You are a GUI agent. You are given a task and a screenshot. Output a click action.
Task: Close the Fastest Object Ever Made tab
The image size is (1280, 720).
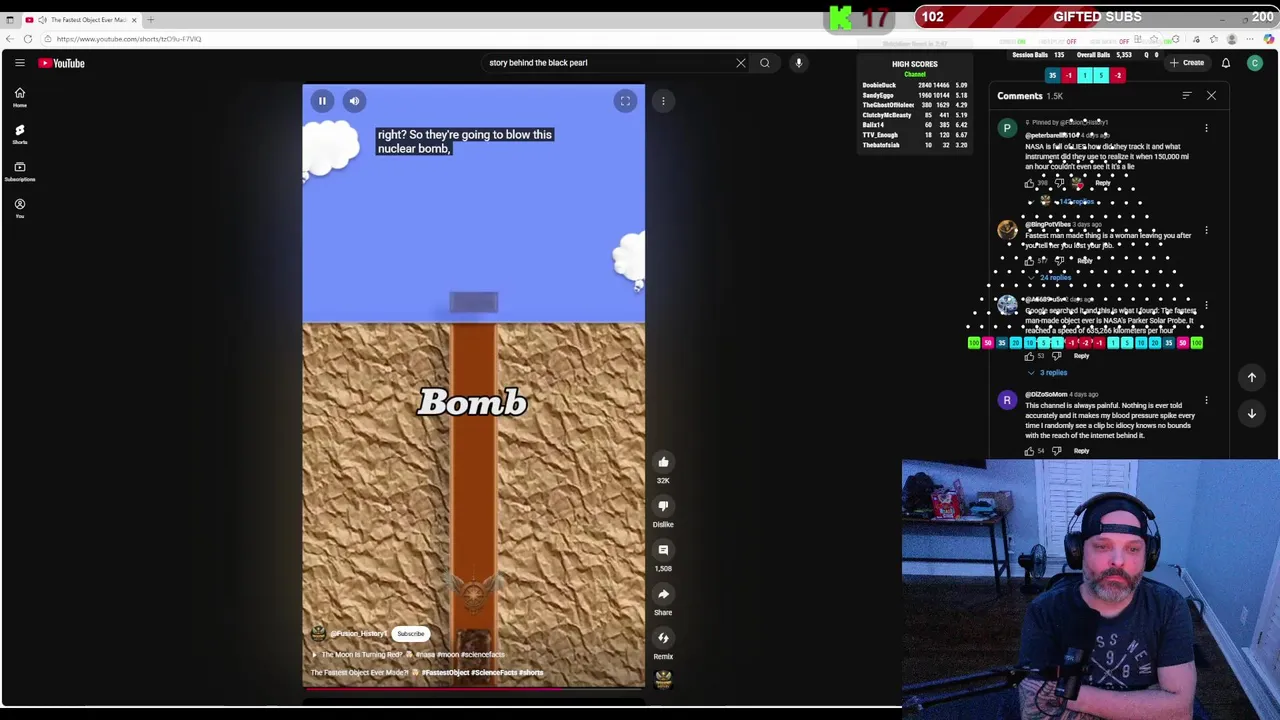133,20
